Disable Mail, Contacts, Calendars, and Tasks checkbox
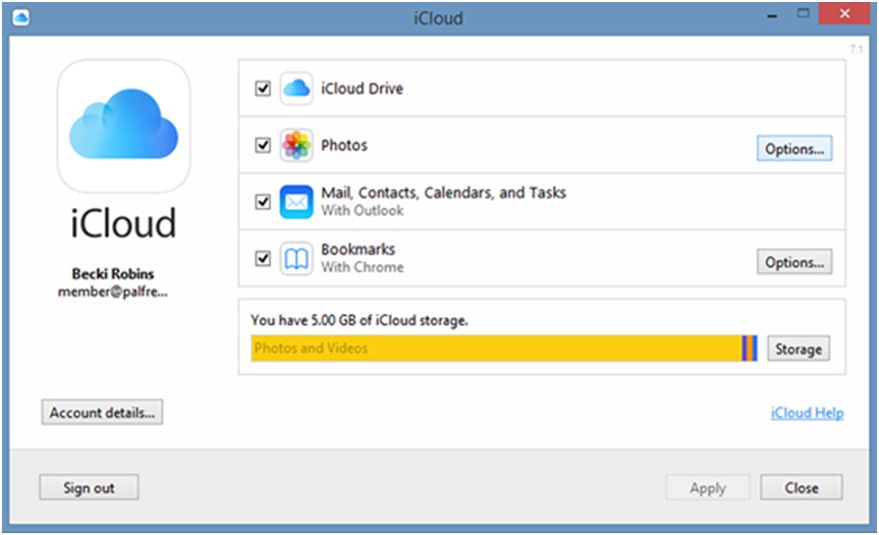Viewport: 879px width, 535px height. coord(263,202)
